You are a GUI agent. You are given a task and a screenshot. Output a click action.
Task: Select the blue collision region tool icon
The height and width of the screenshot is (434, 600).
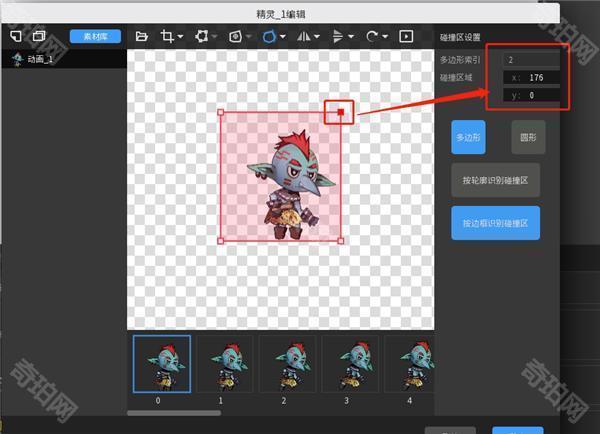(x=269, y=37)
